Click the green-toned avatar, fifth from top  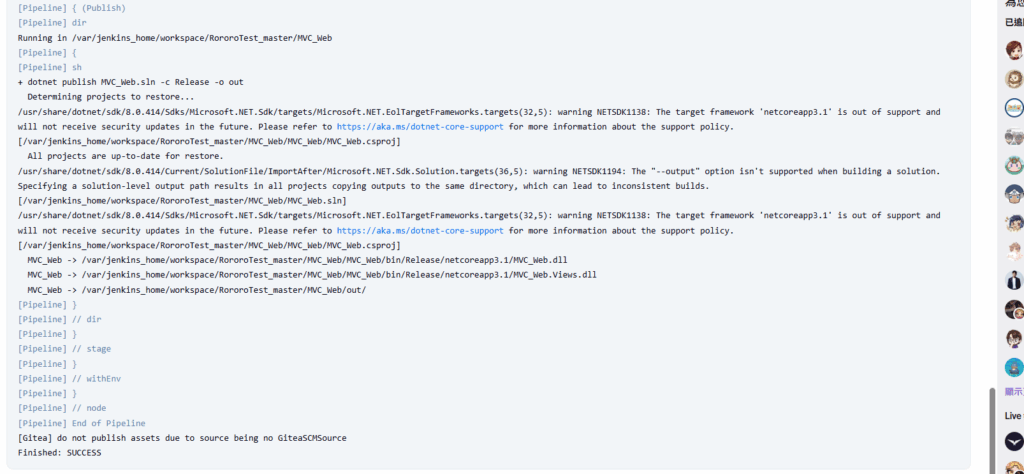[x=1013, y=165]
